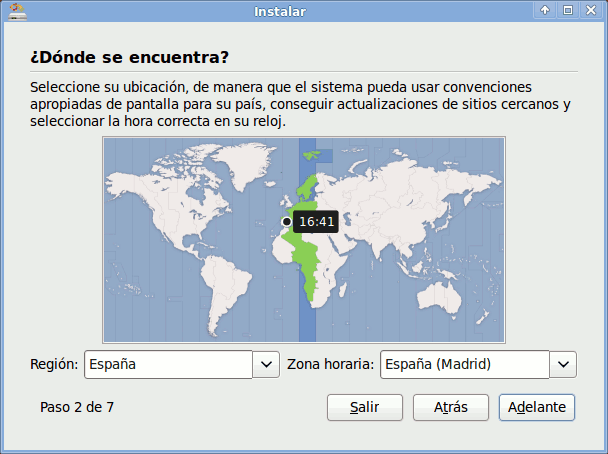This screenshot has height=454, width=608.
Task: Select Australia on the world map
Action: click(x=439, y=298)
